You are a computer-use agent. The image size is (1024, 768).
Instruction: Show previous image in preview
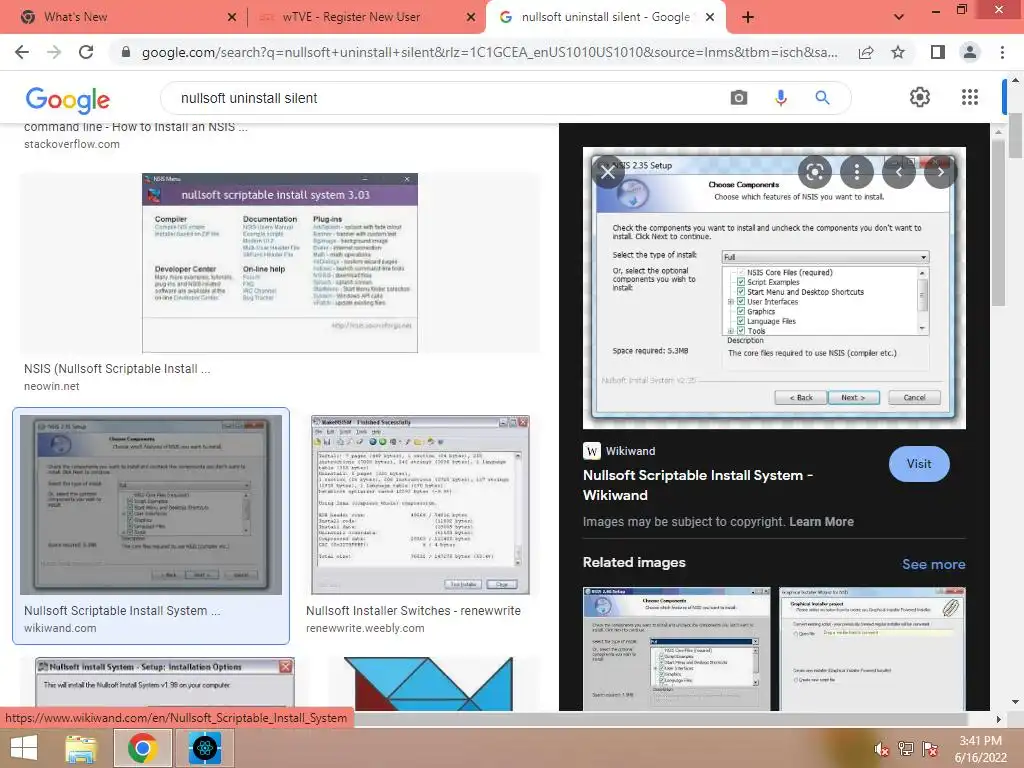[x=899, y=172]
